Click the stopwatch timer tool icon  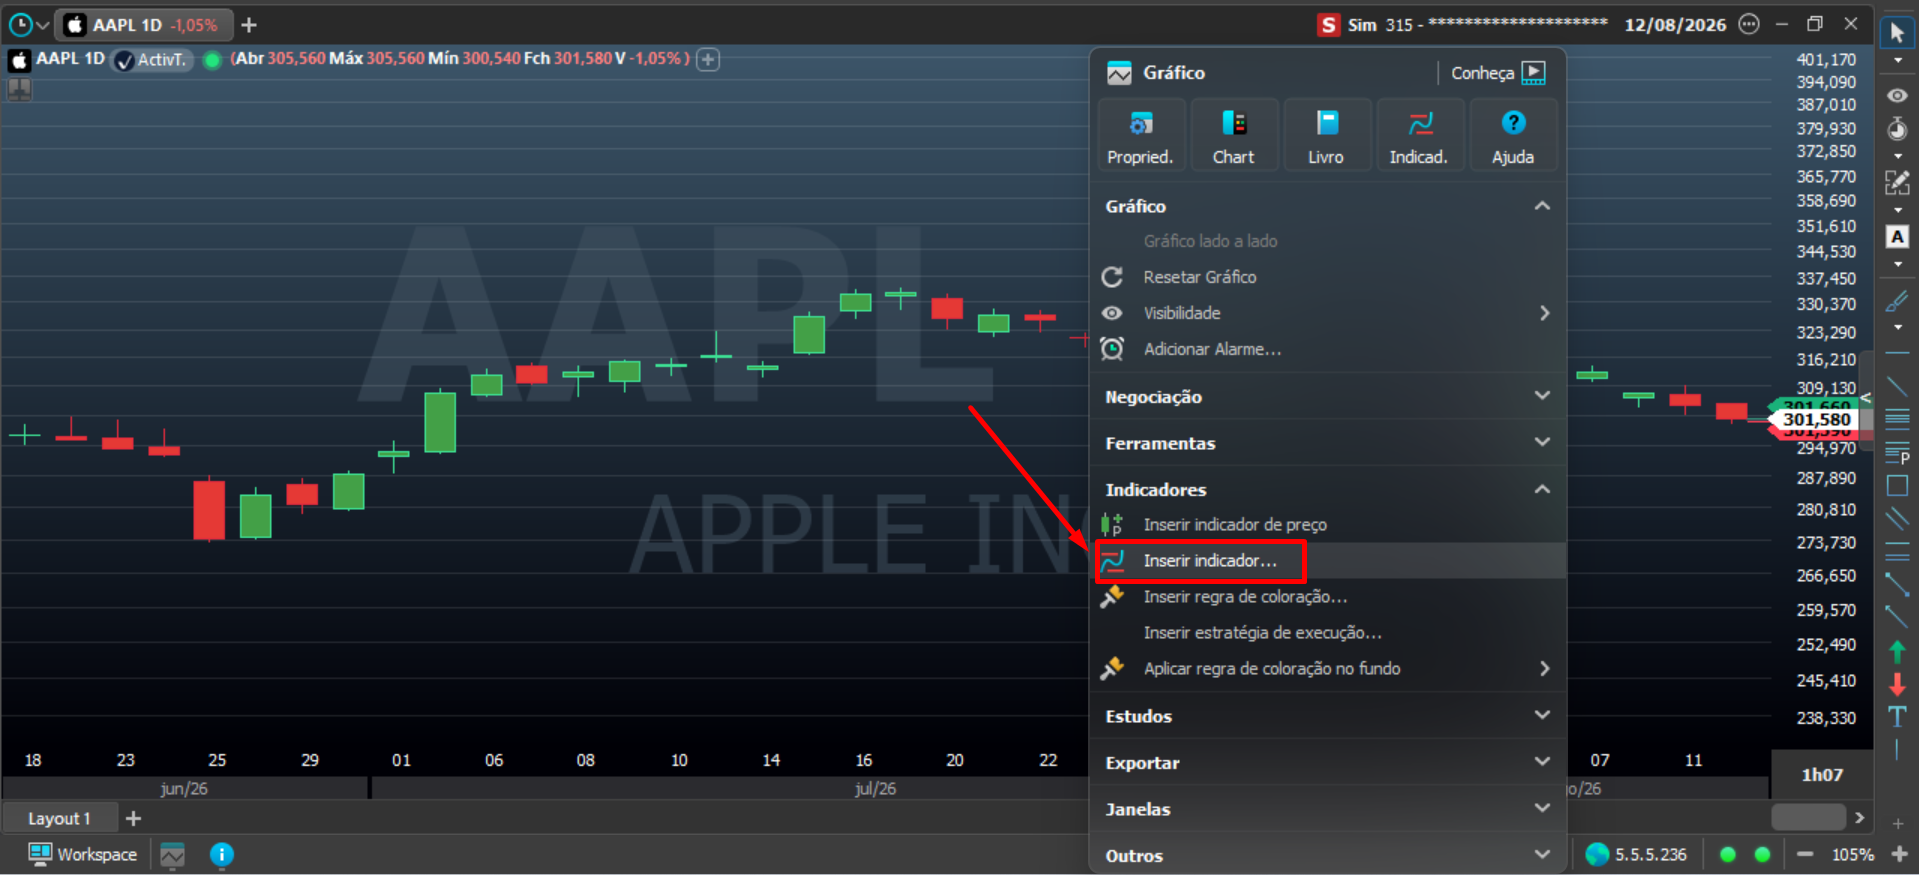click(x=1897, y=128)
